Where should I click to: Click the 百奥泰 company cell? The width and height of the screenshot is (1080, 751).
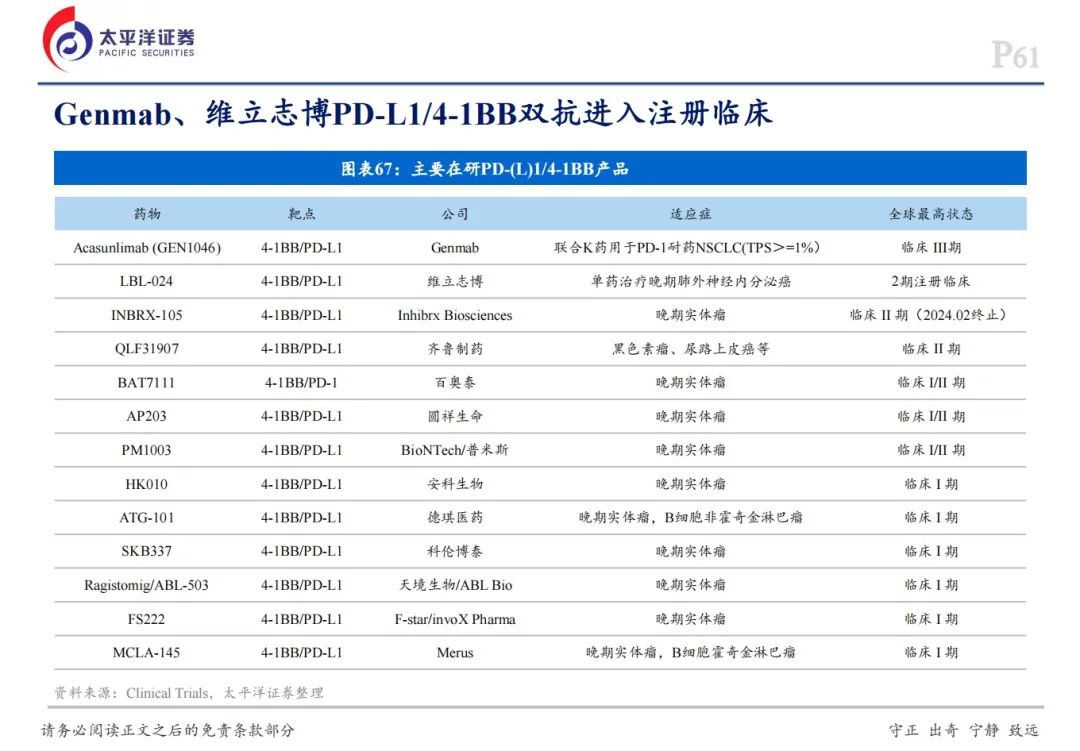pyautogui.click(x=455, y=382)
